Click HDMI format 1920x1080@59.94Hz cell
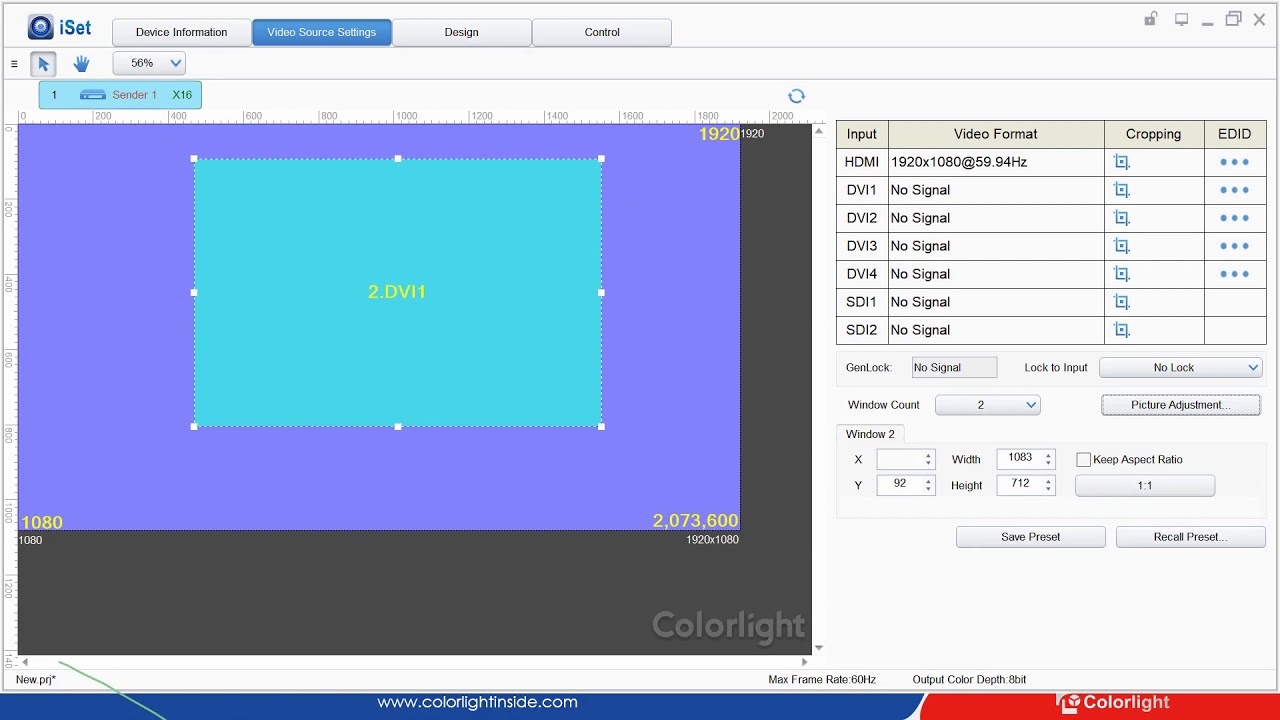1280x720 pixels. pyautogui.click(x=996, y=162)
